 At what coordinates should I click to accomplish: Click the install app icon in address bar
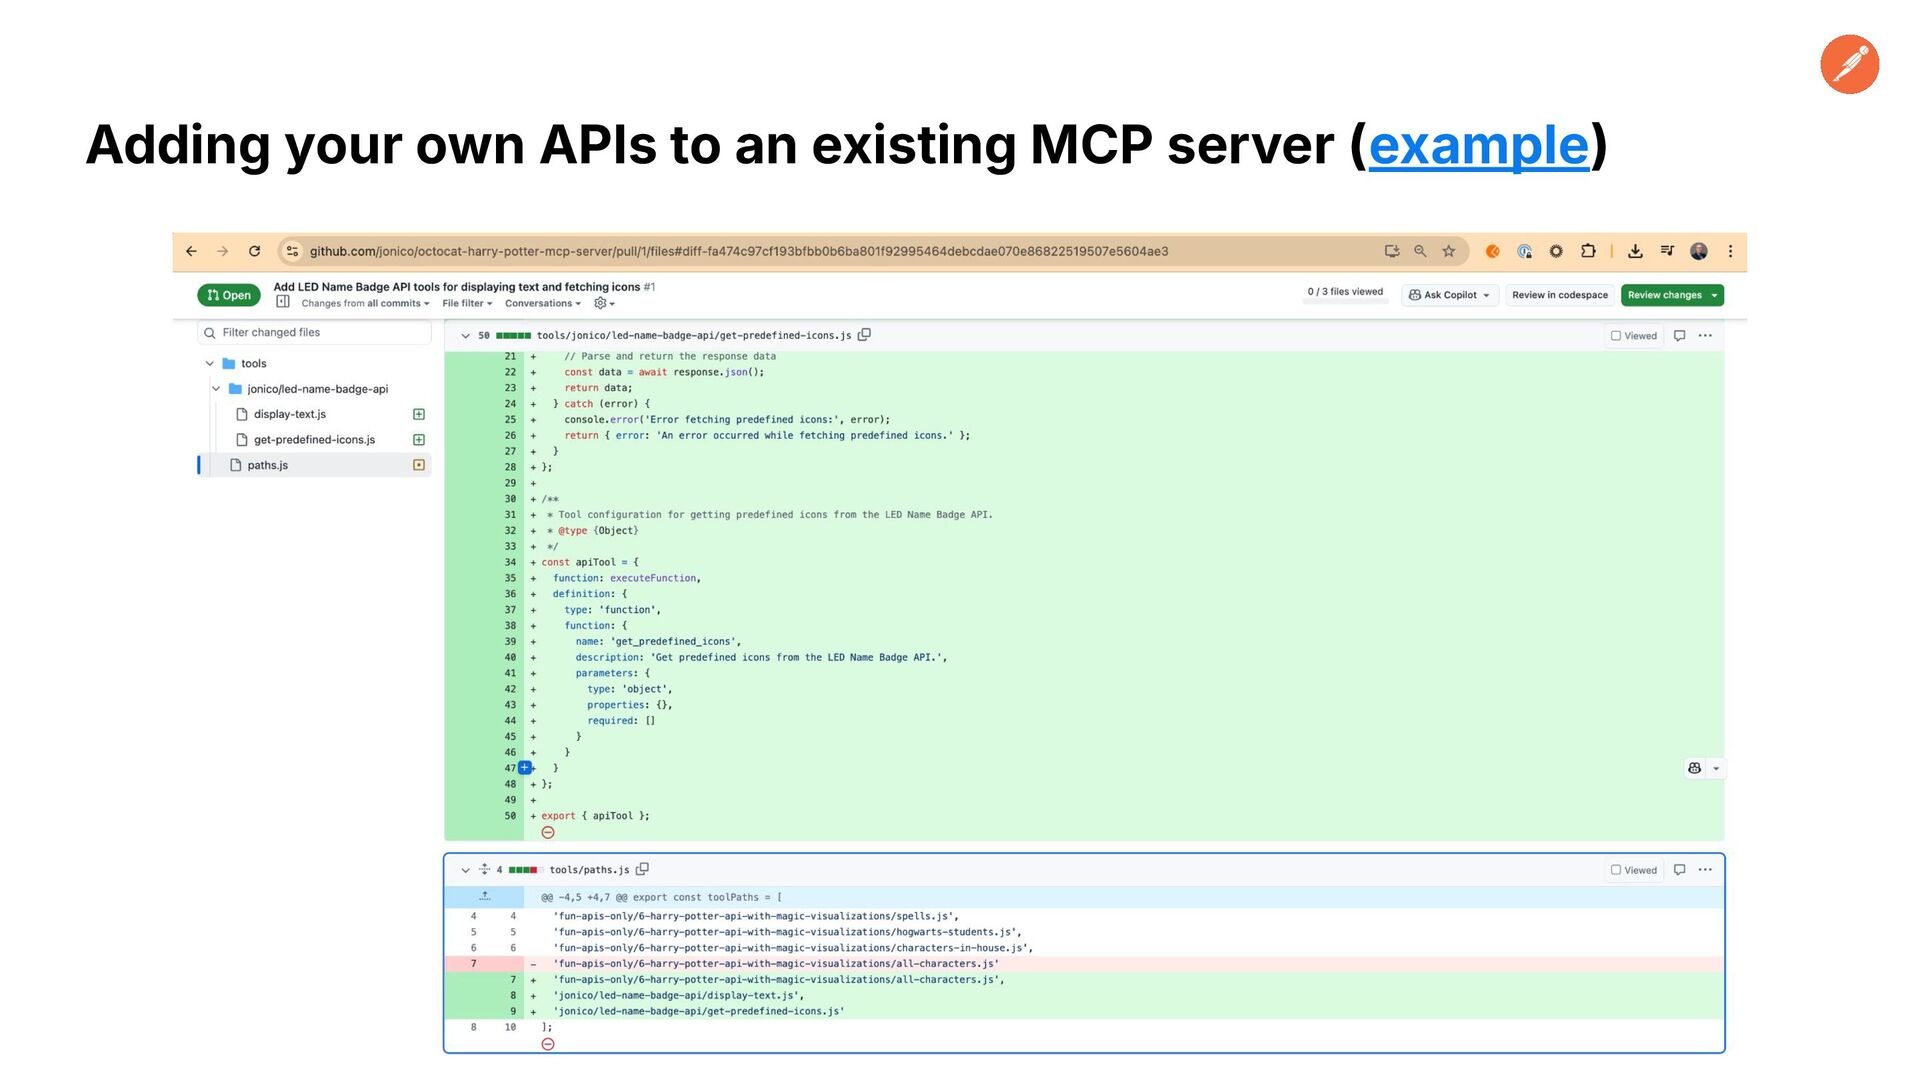pos(1391,251)
